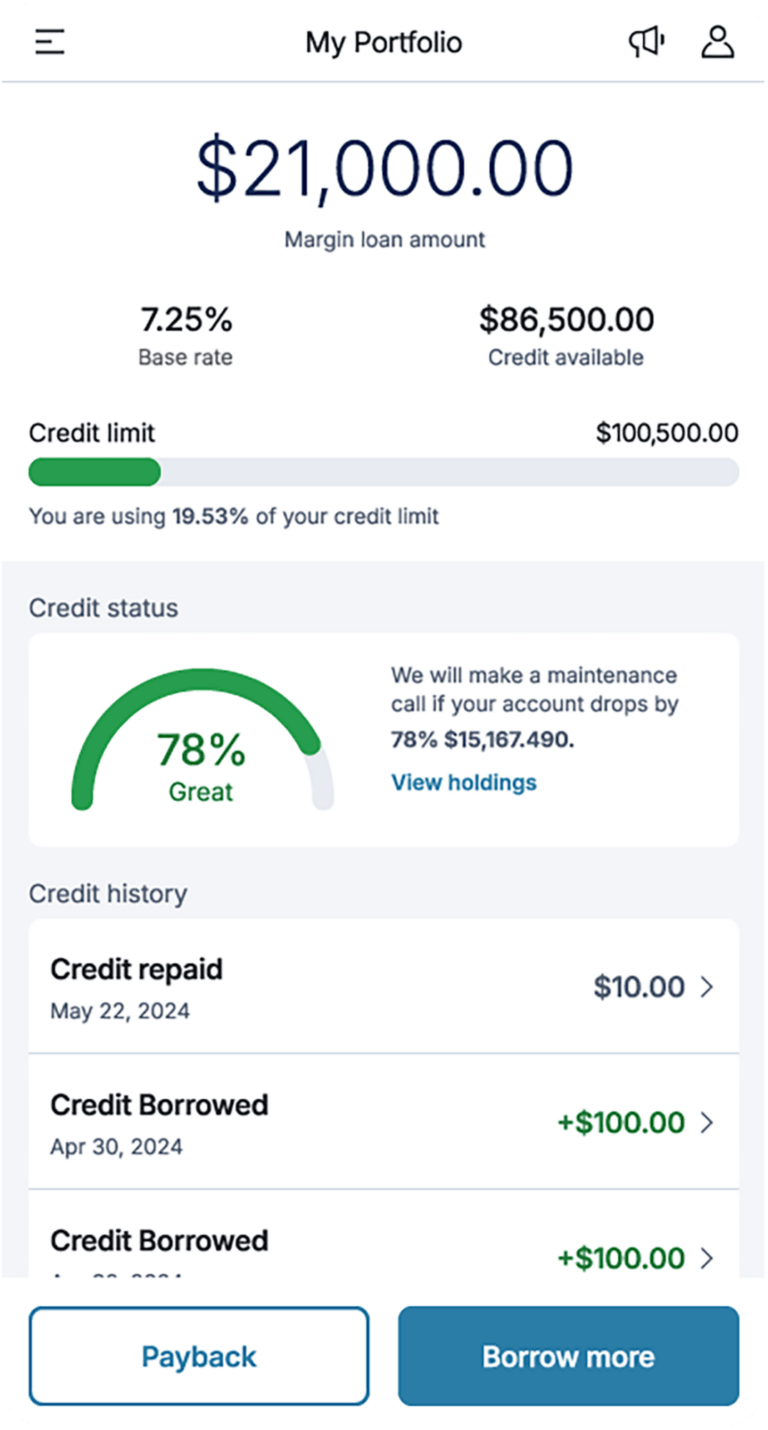Expand the bottom Credit Borrowed chevron
Viewport: 768px width, 1430px height.
point(707,1257)
